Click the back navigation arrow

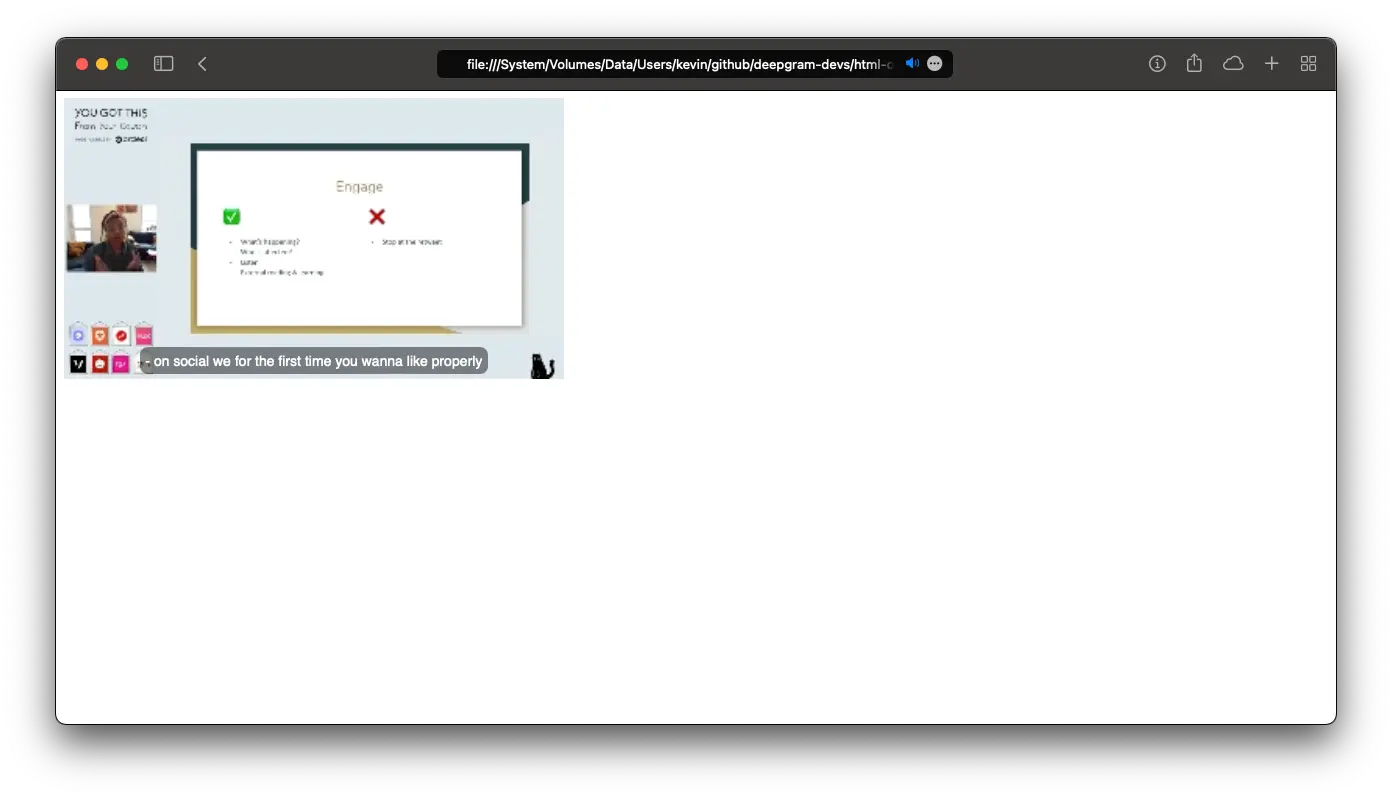202,63
